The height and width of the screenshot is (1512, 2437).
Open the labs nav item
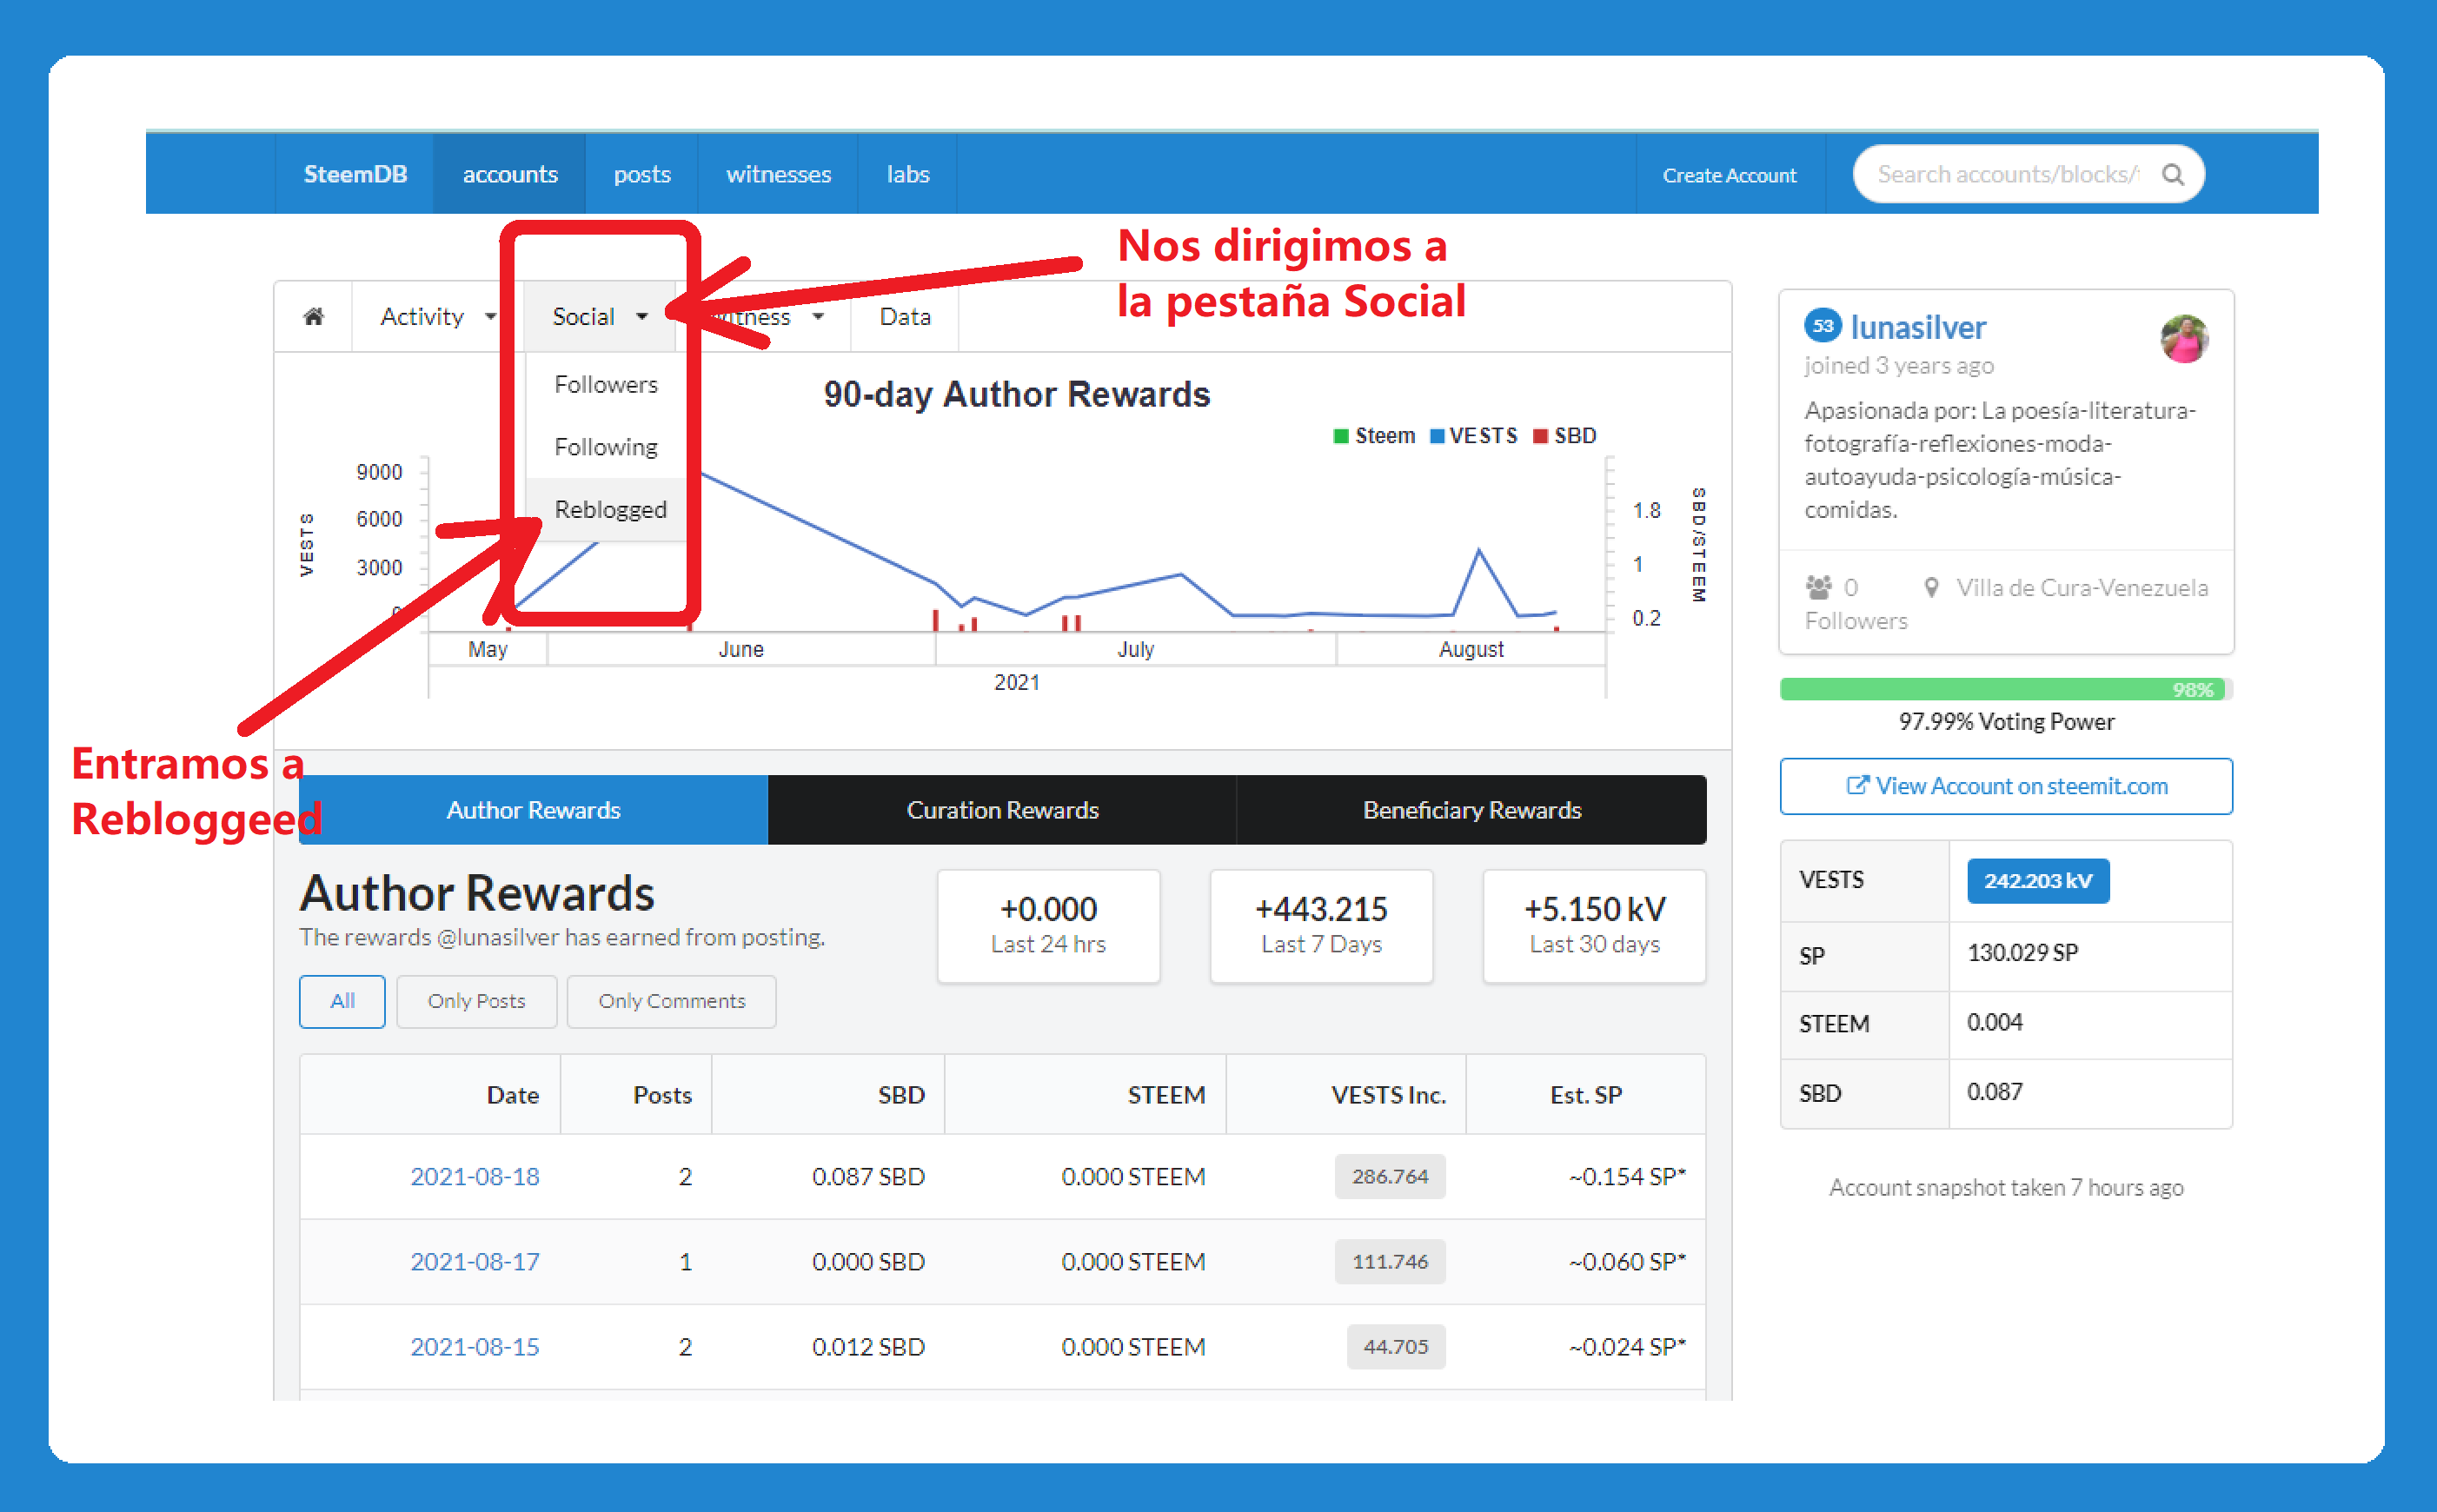[908, 174]
